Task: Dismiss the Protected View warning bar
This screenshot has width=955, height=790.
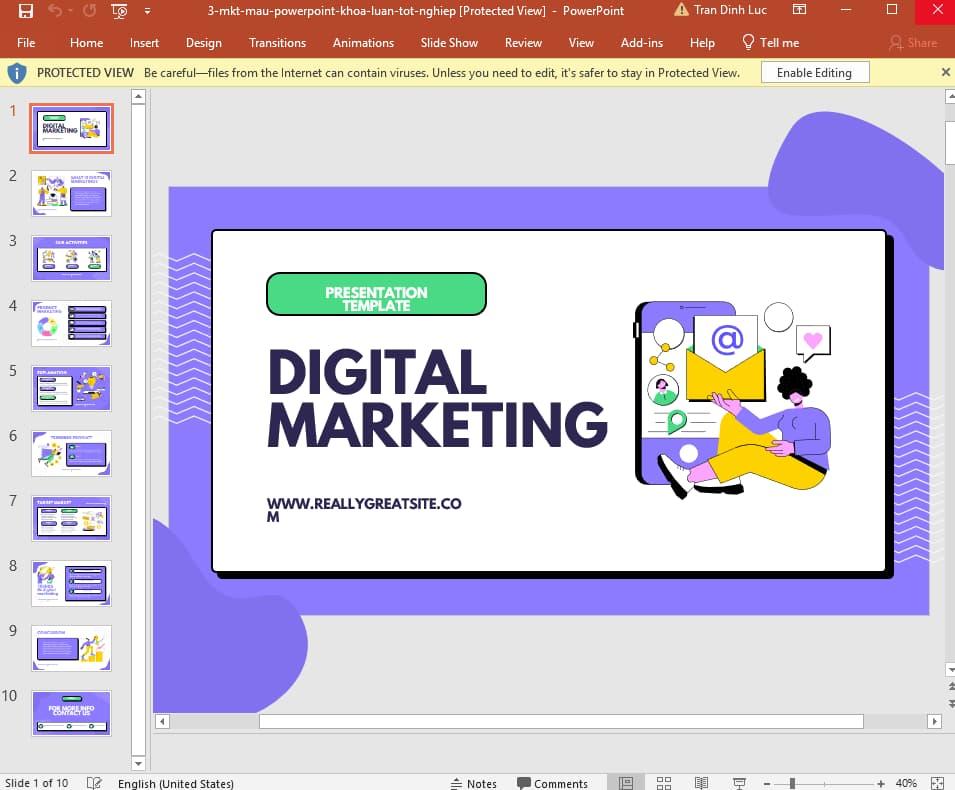Action: point(945,72)
